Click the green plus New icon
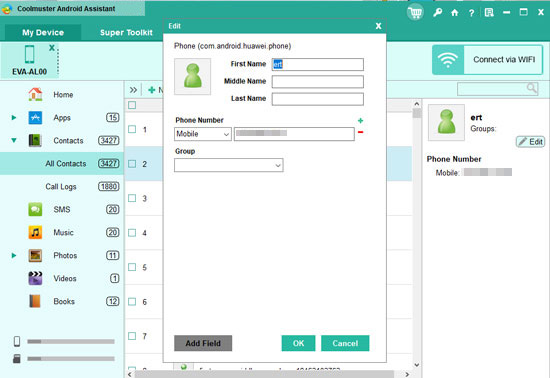 [x=152, y=90]
